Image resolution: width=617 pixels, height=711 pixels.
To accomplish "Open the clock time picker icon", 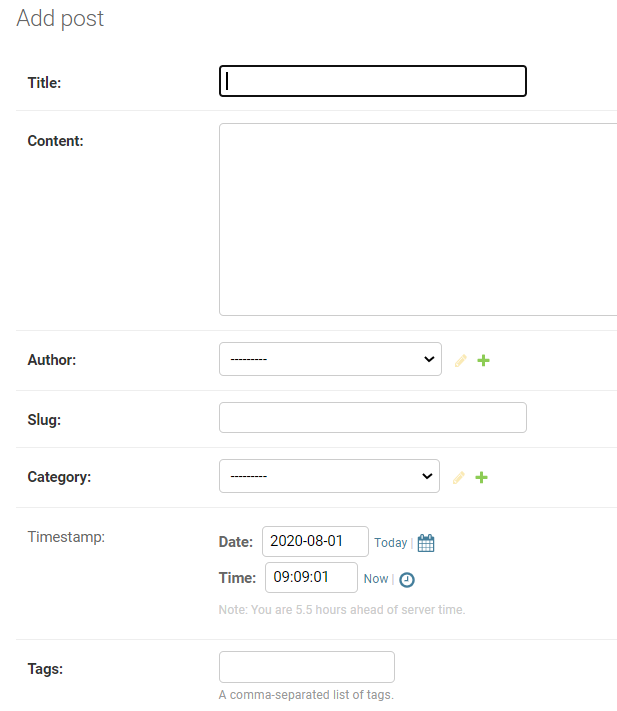I will [x=407, y=580].
